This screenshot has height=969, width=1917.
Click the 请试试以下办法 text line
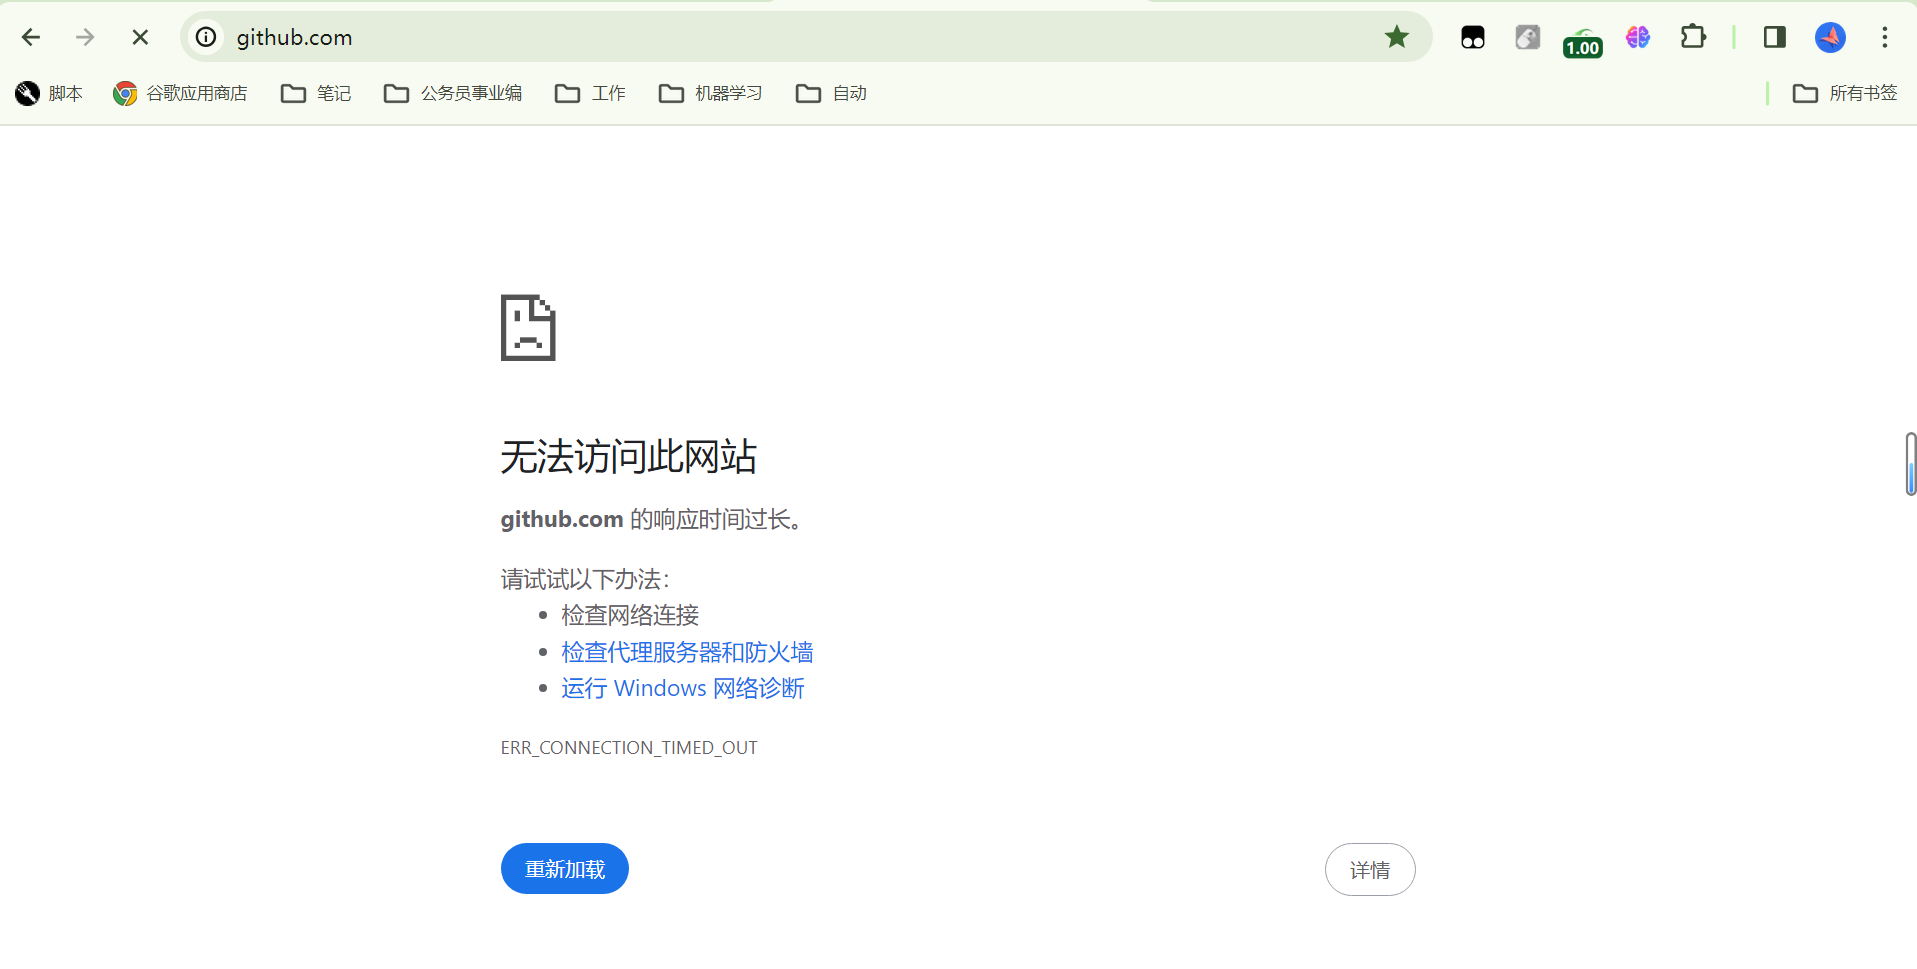(585, 579)
